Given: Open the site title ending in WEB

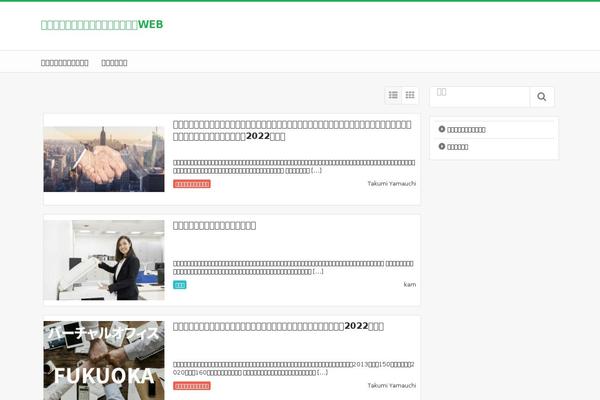Looking at the screenshot, I should tap(102, 24).
